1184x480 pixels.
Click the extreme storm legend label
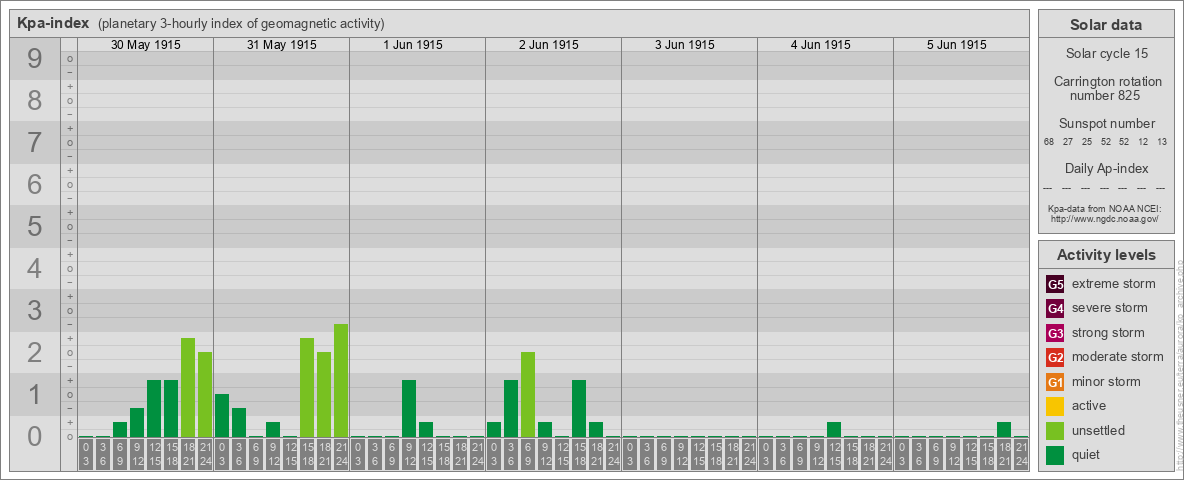(x=1113, y=285)
